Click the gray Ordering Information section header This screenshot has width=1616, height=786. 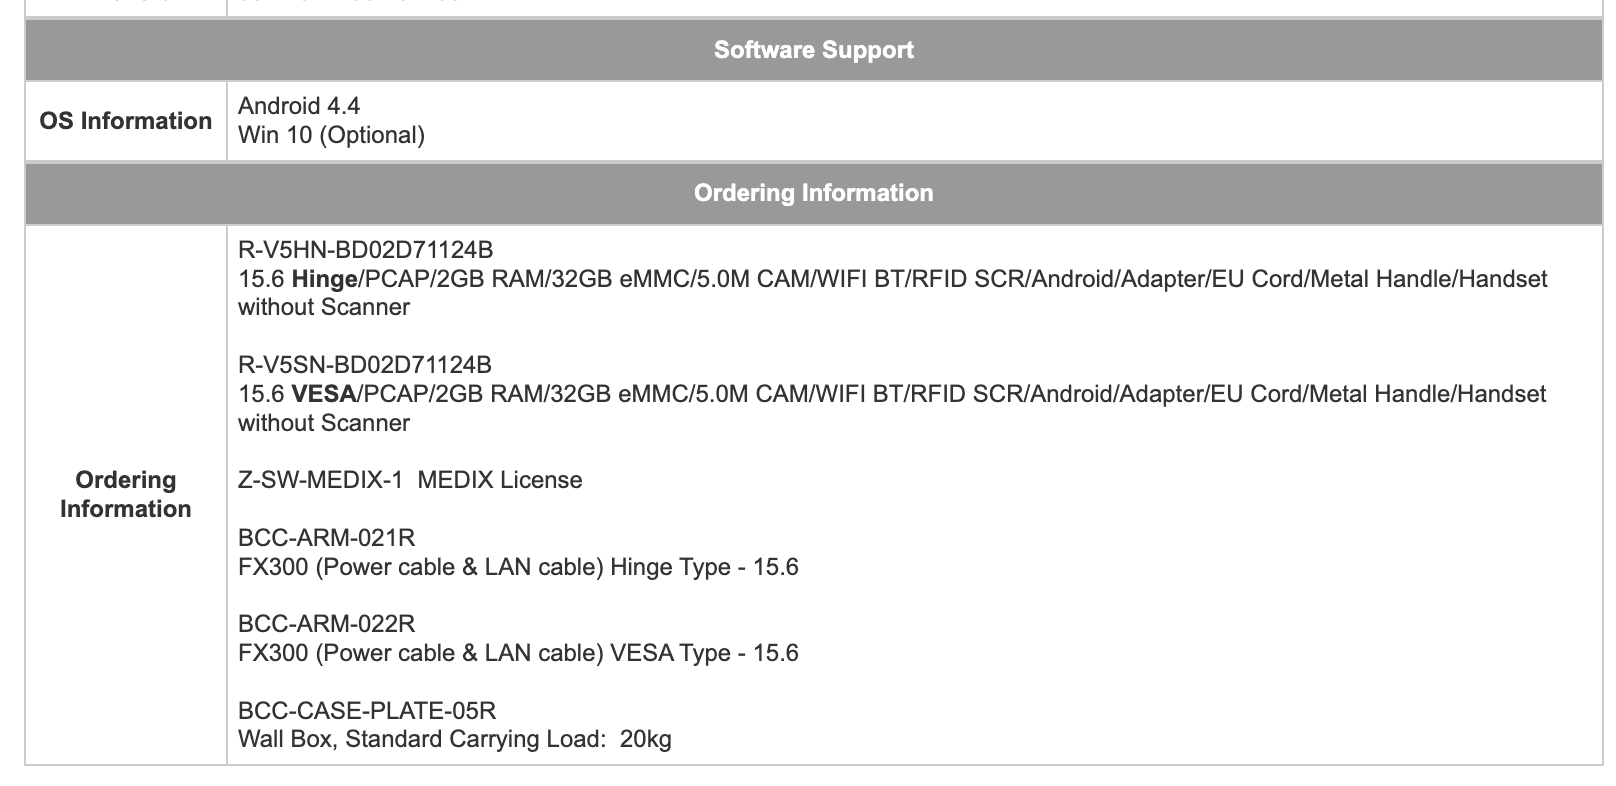(813, 193)
